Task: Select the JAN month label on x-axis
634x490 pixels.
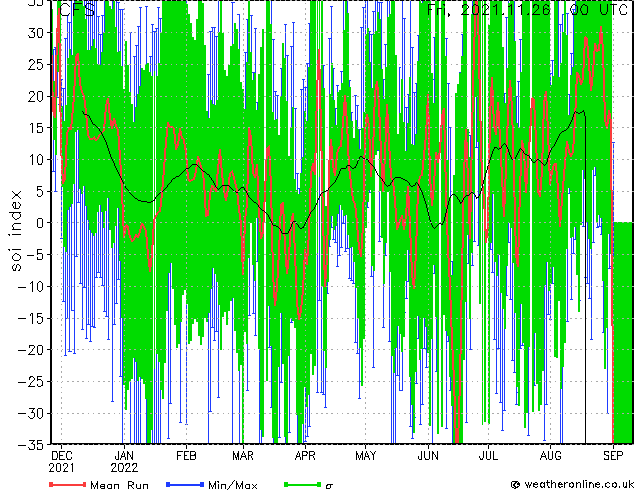Action: (124, 456)
